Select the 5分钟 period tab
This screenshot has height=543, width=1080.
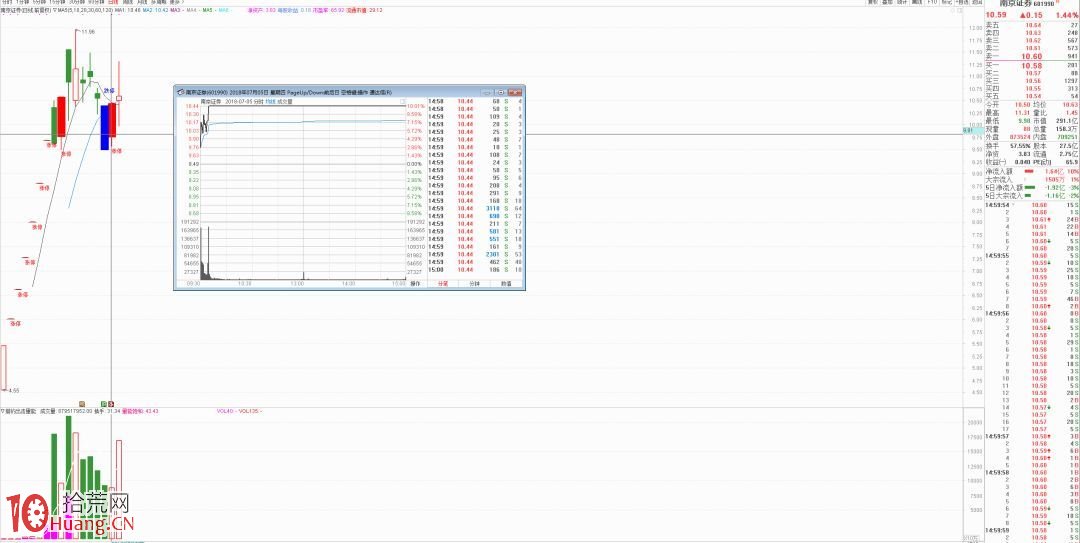(39, 3)
